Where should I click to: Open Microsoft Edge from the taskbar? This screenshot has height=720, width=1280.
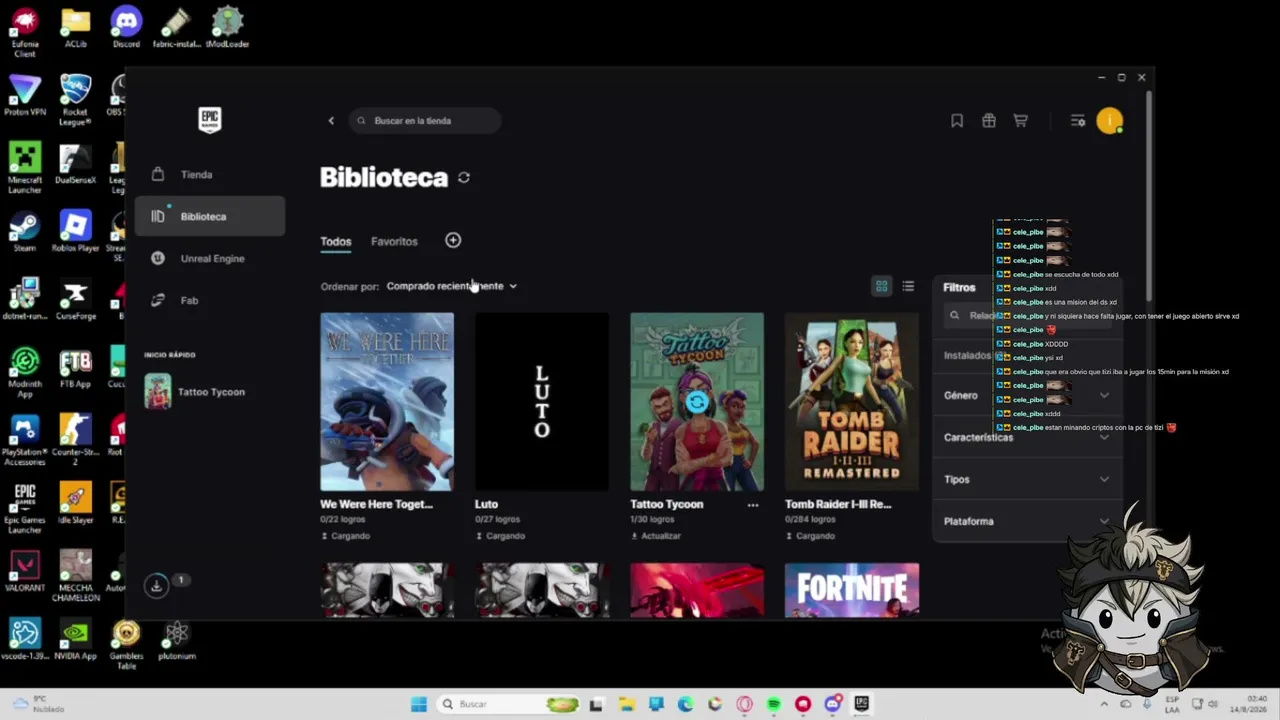point(685,704)
